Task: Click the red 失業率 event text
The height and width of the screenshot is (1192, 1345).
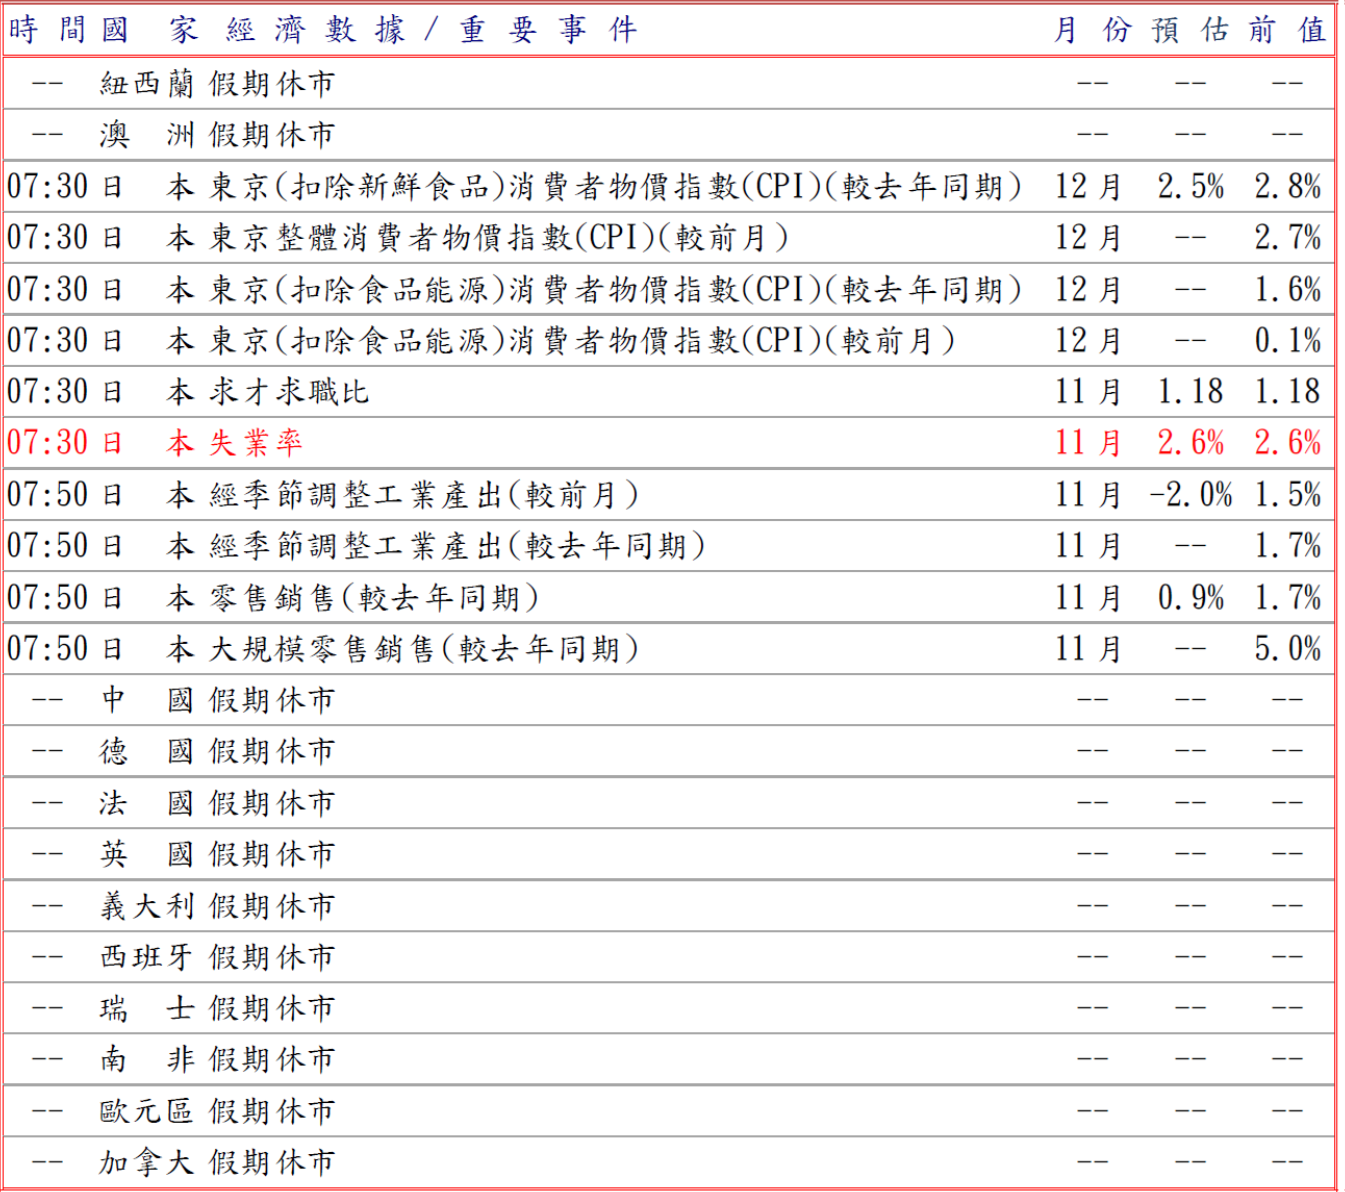Action: coord(255,443)
